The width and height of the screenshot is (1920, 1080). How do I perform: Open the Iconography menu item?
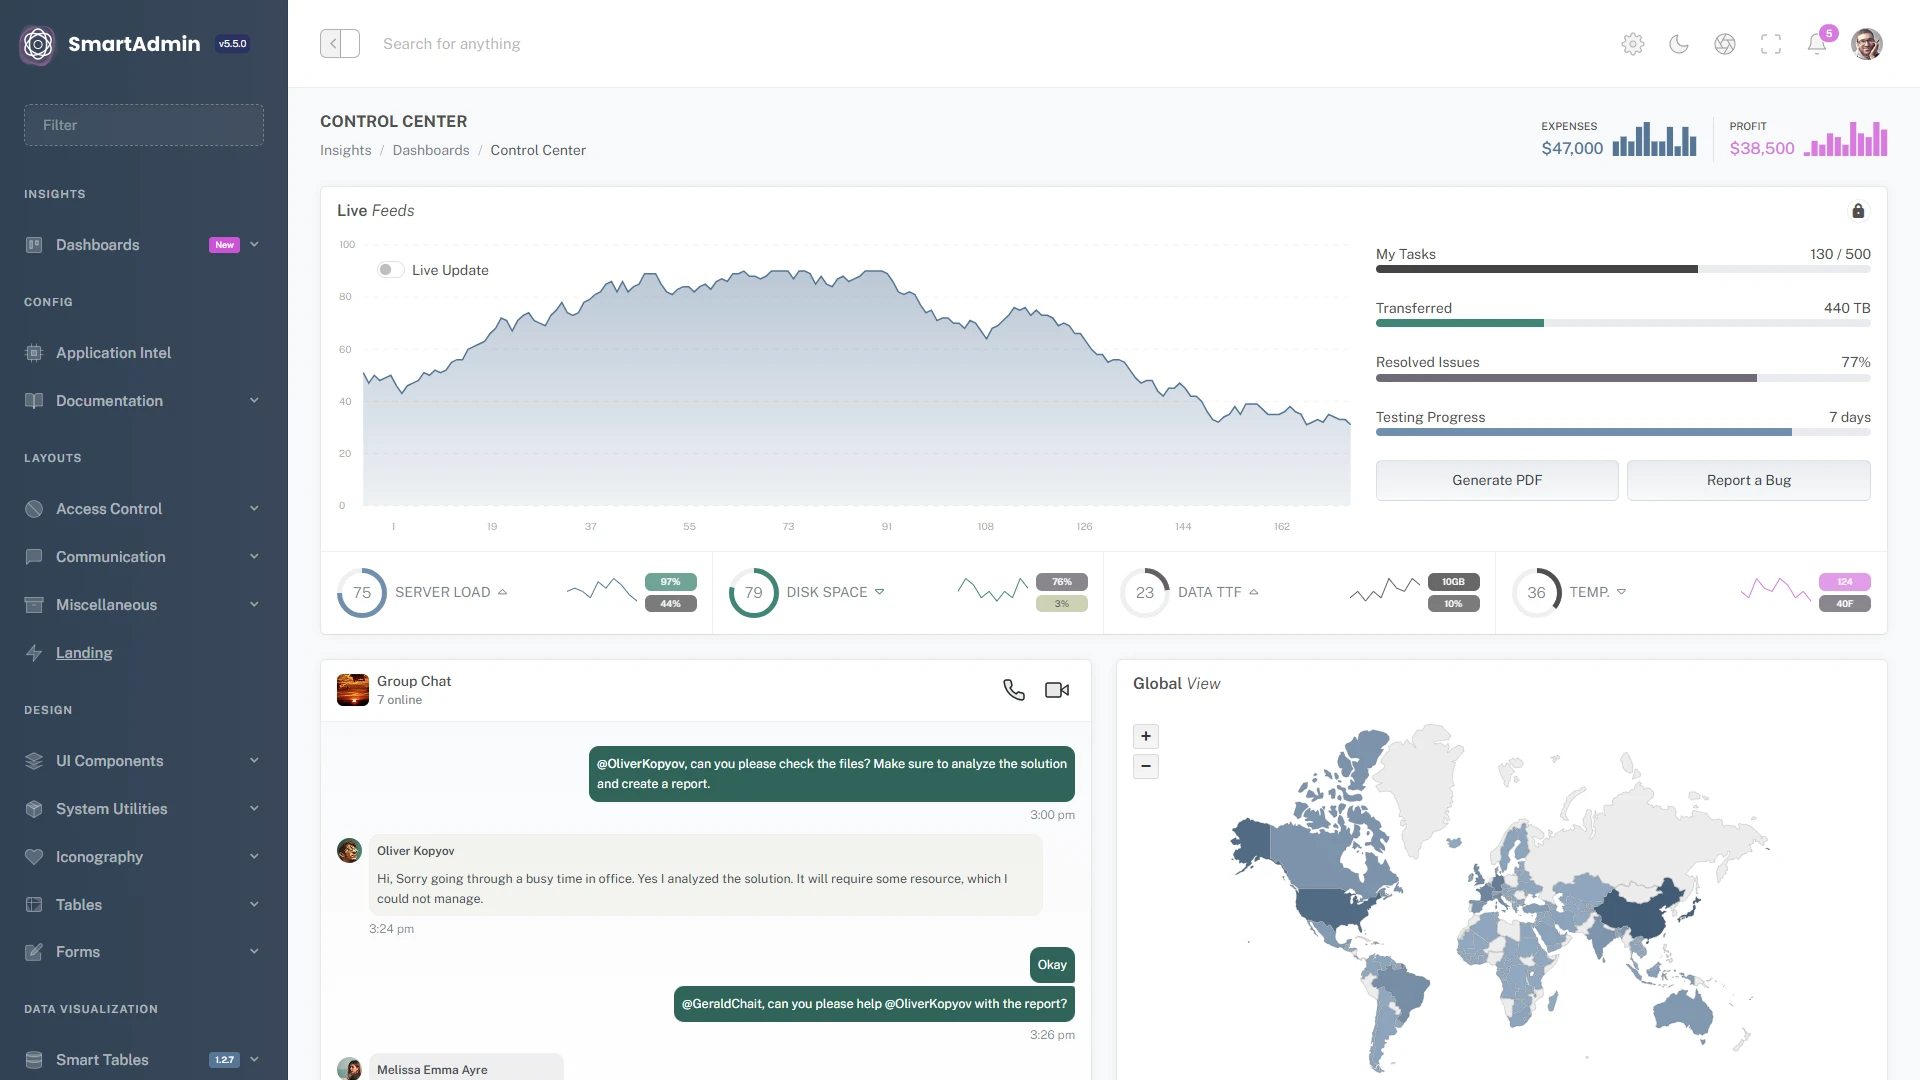coord(144,857)
